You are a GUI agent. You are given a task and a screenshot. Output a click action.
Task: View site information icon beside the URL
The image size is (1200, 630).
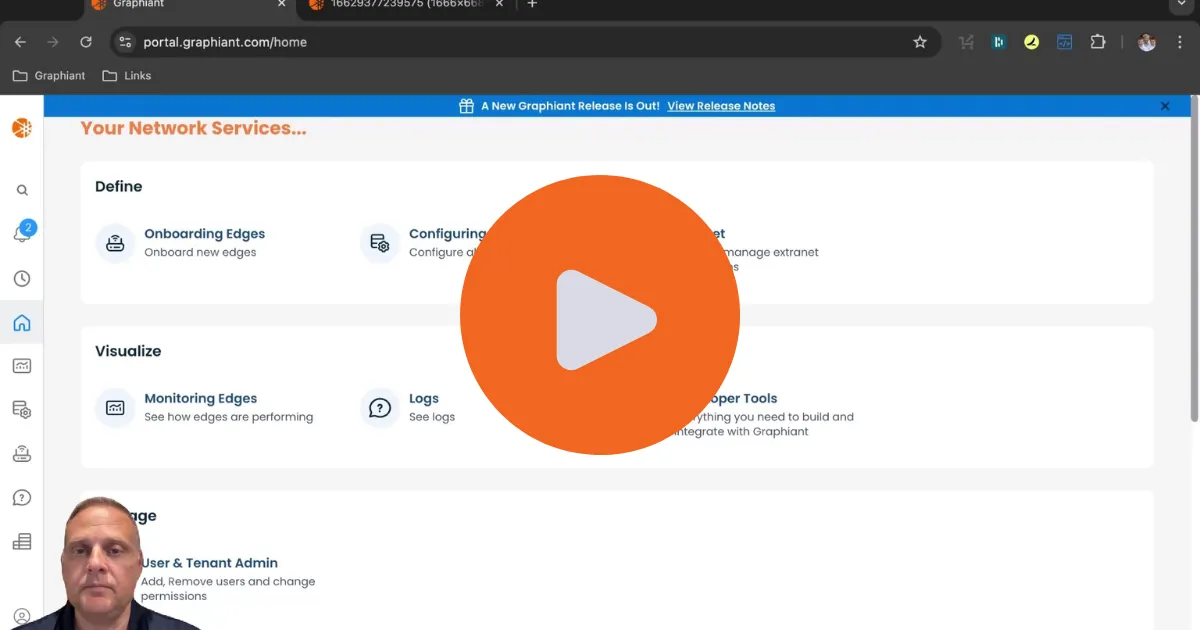pos(125,42)
